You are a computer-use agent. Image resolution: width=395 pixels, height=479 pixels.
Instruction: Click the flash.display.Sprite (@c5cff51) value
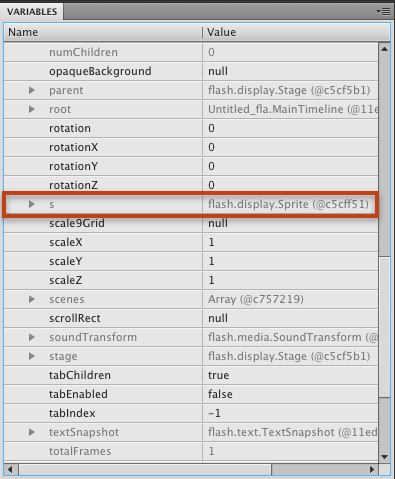tap(288, 204)
